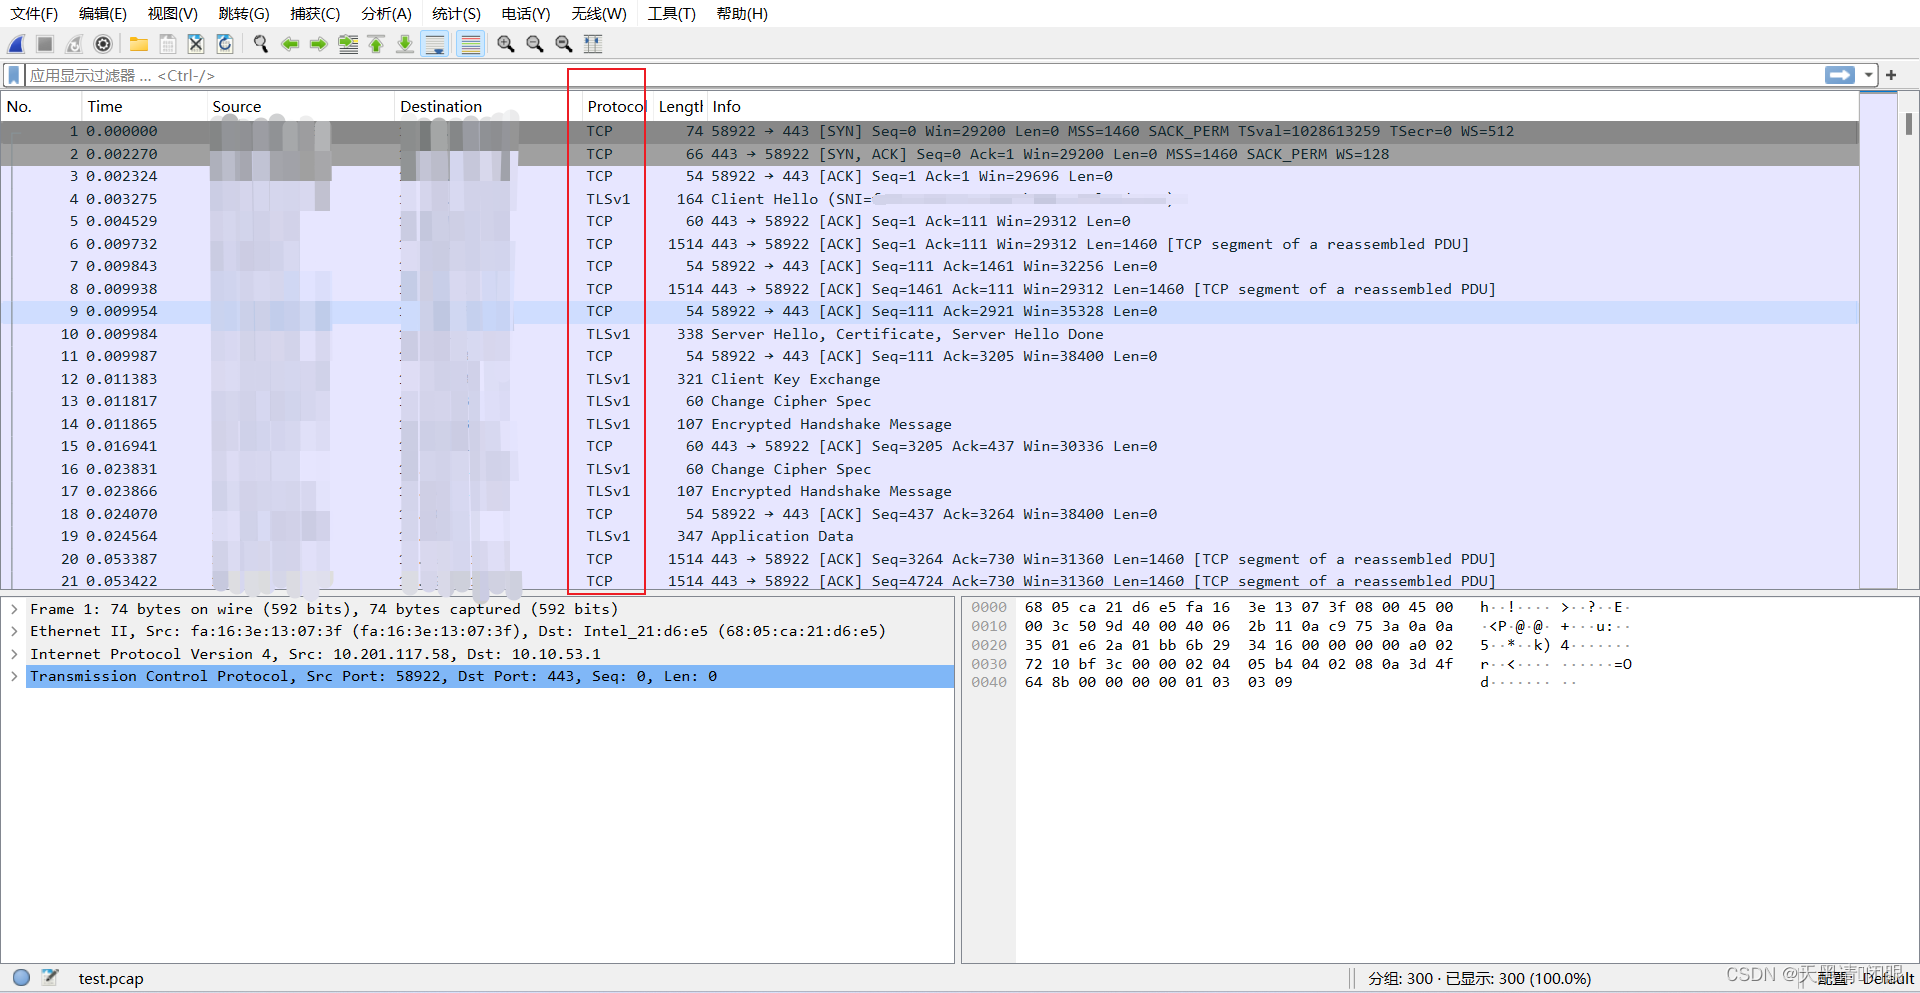Screen dimensions: 1920x993
Task: Open the 工具(T) menu
Action: click(671, 14)
